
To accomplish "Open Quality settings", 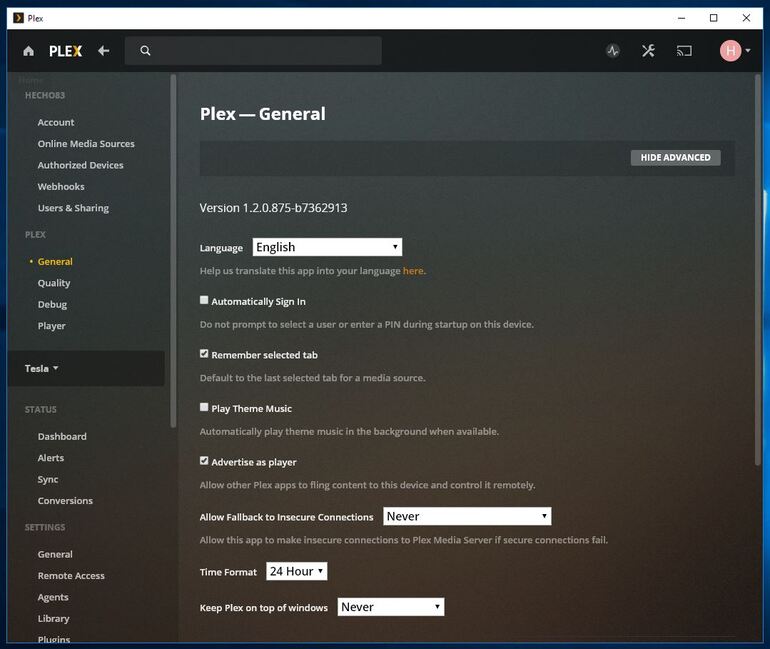I will pos(54,283).
